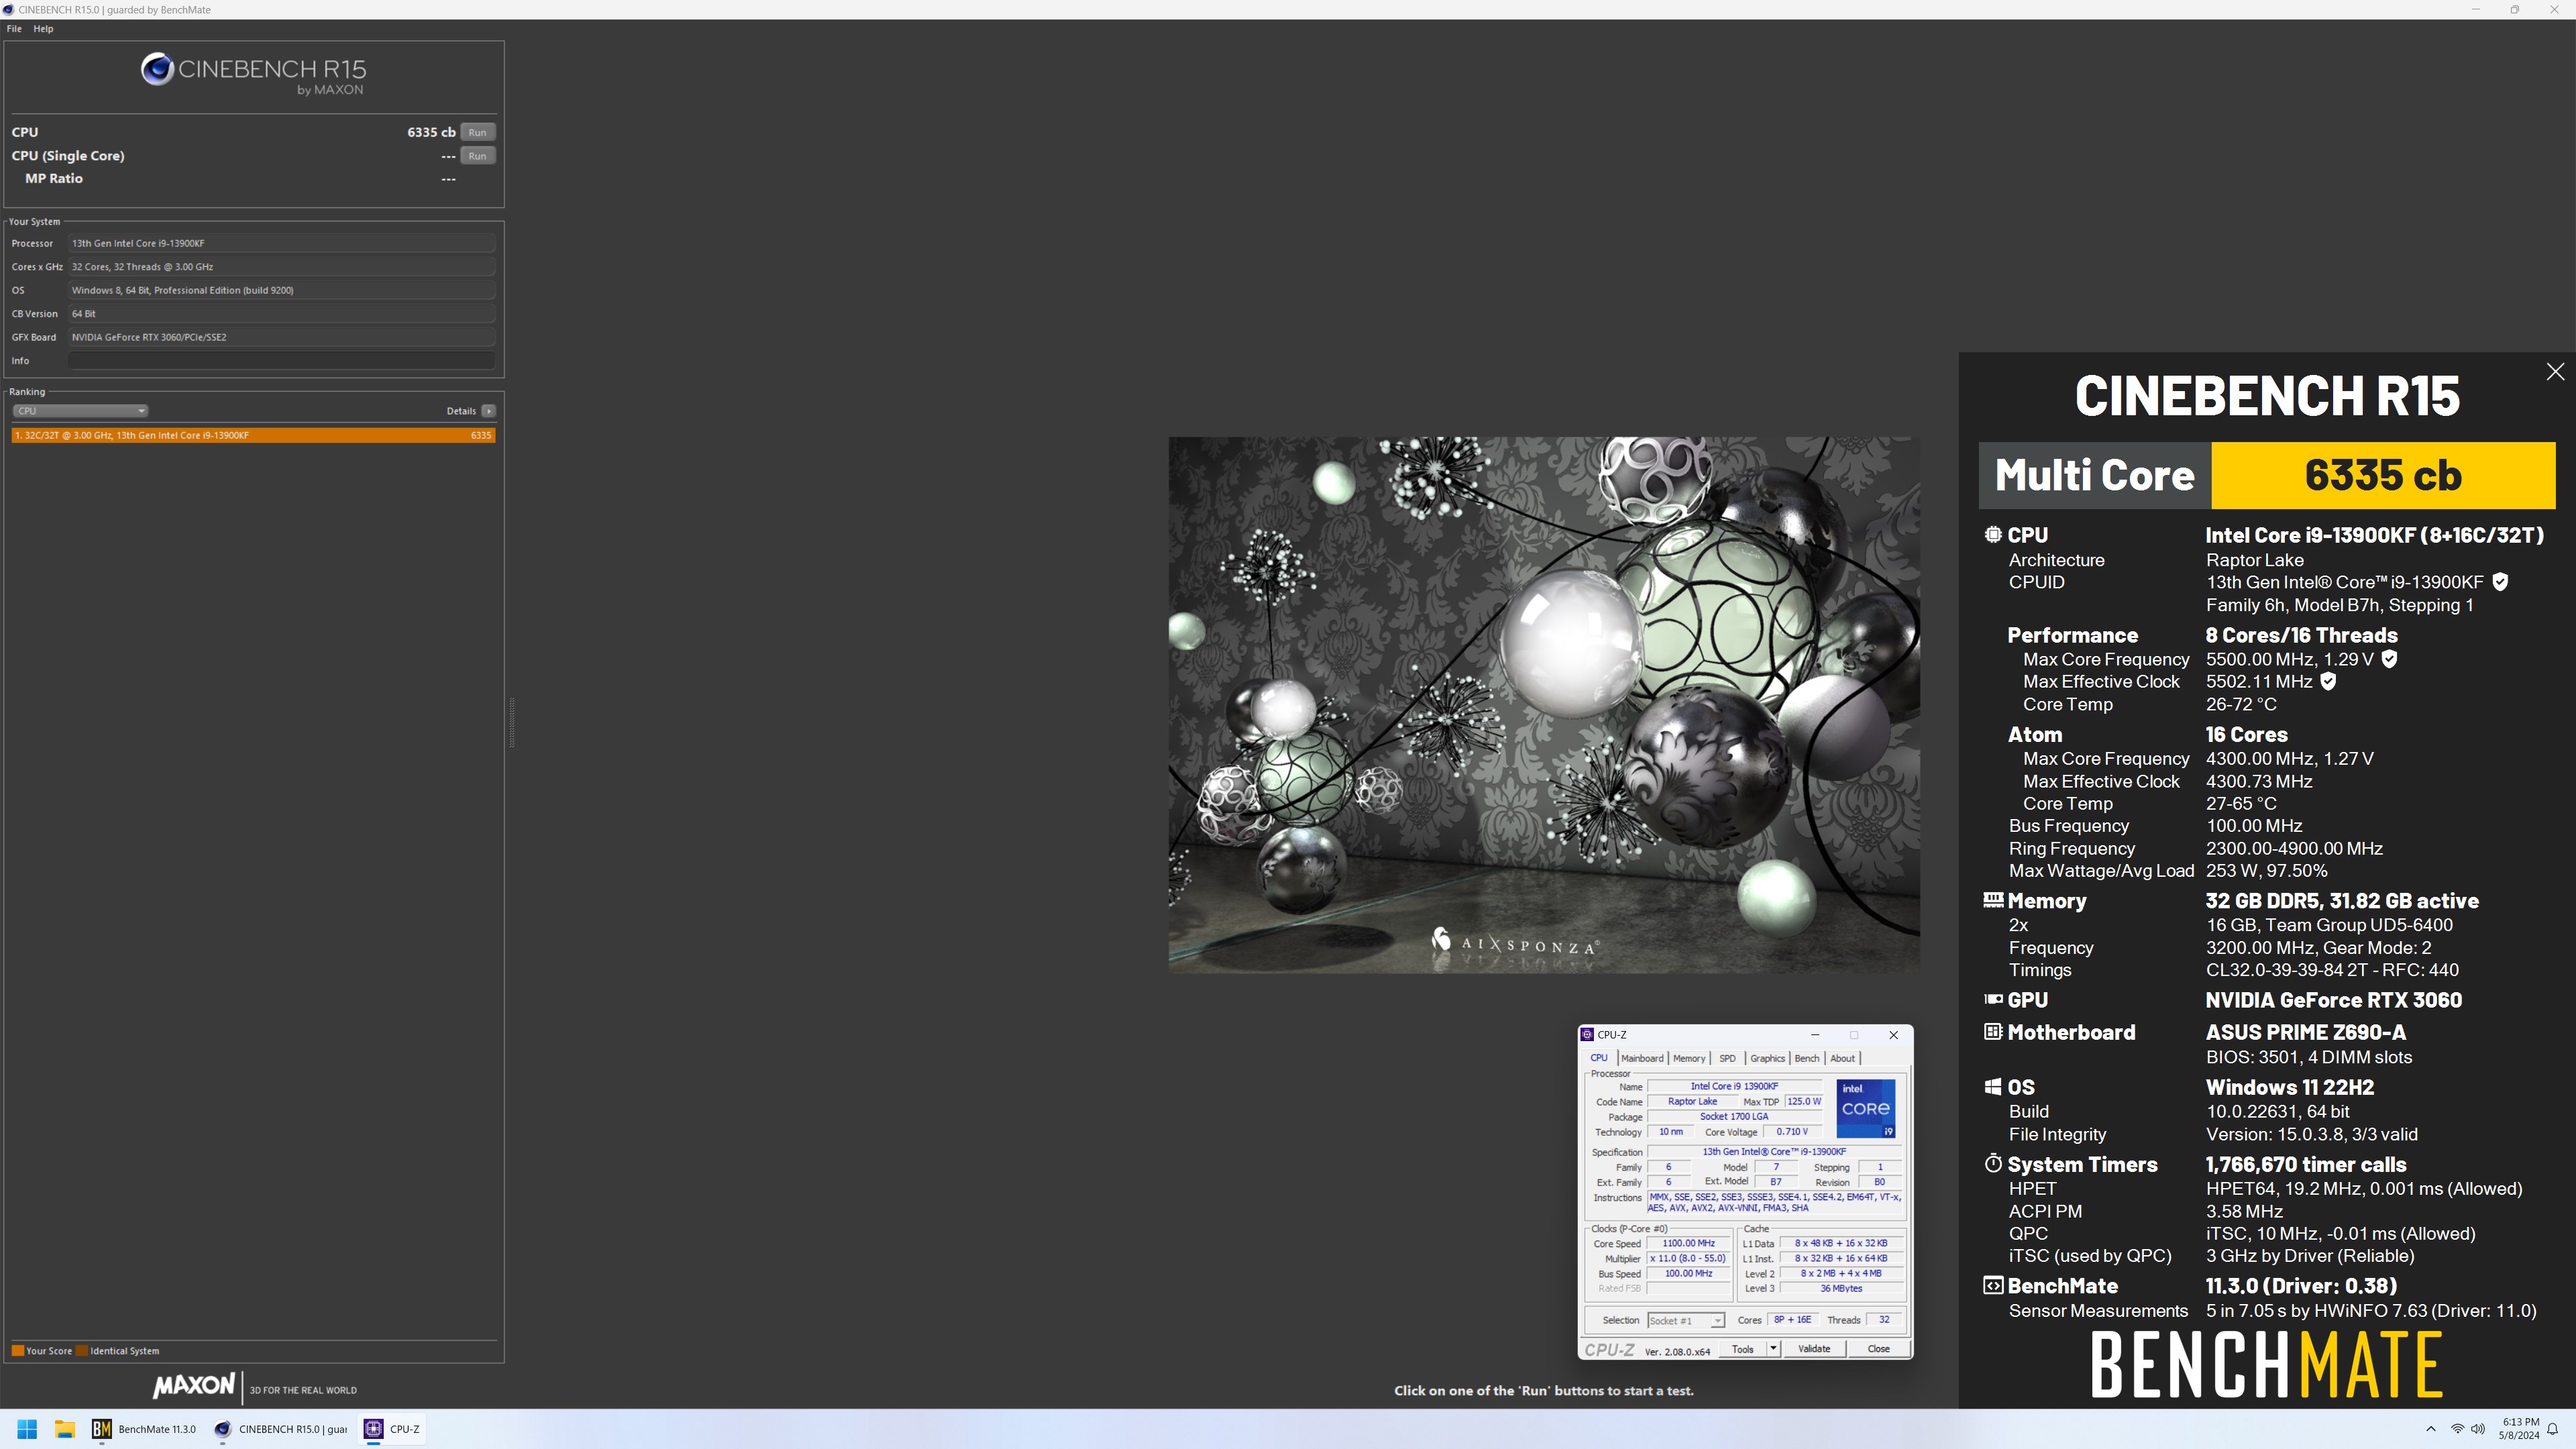Screen dimensions: 2576x1449
Task: Click the Intel Core i9 badge in CPU-Z
Action: pyautogui.click(x=1865, y=1108)
